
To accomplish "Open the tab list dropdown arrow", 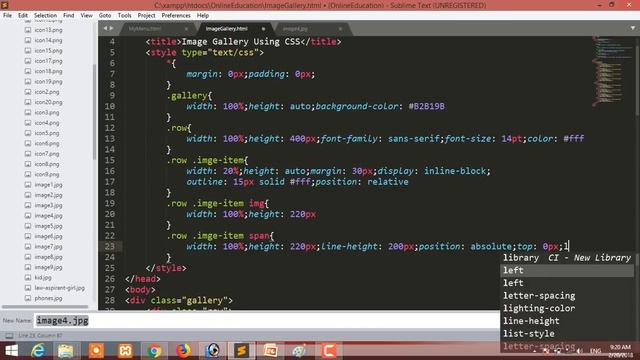I will point(633,28).
